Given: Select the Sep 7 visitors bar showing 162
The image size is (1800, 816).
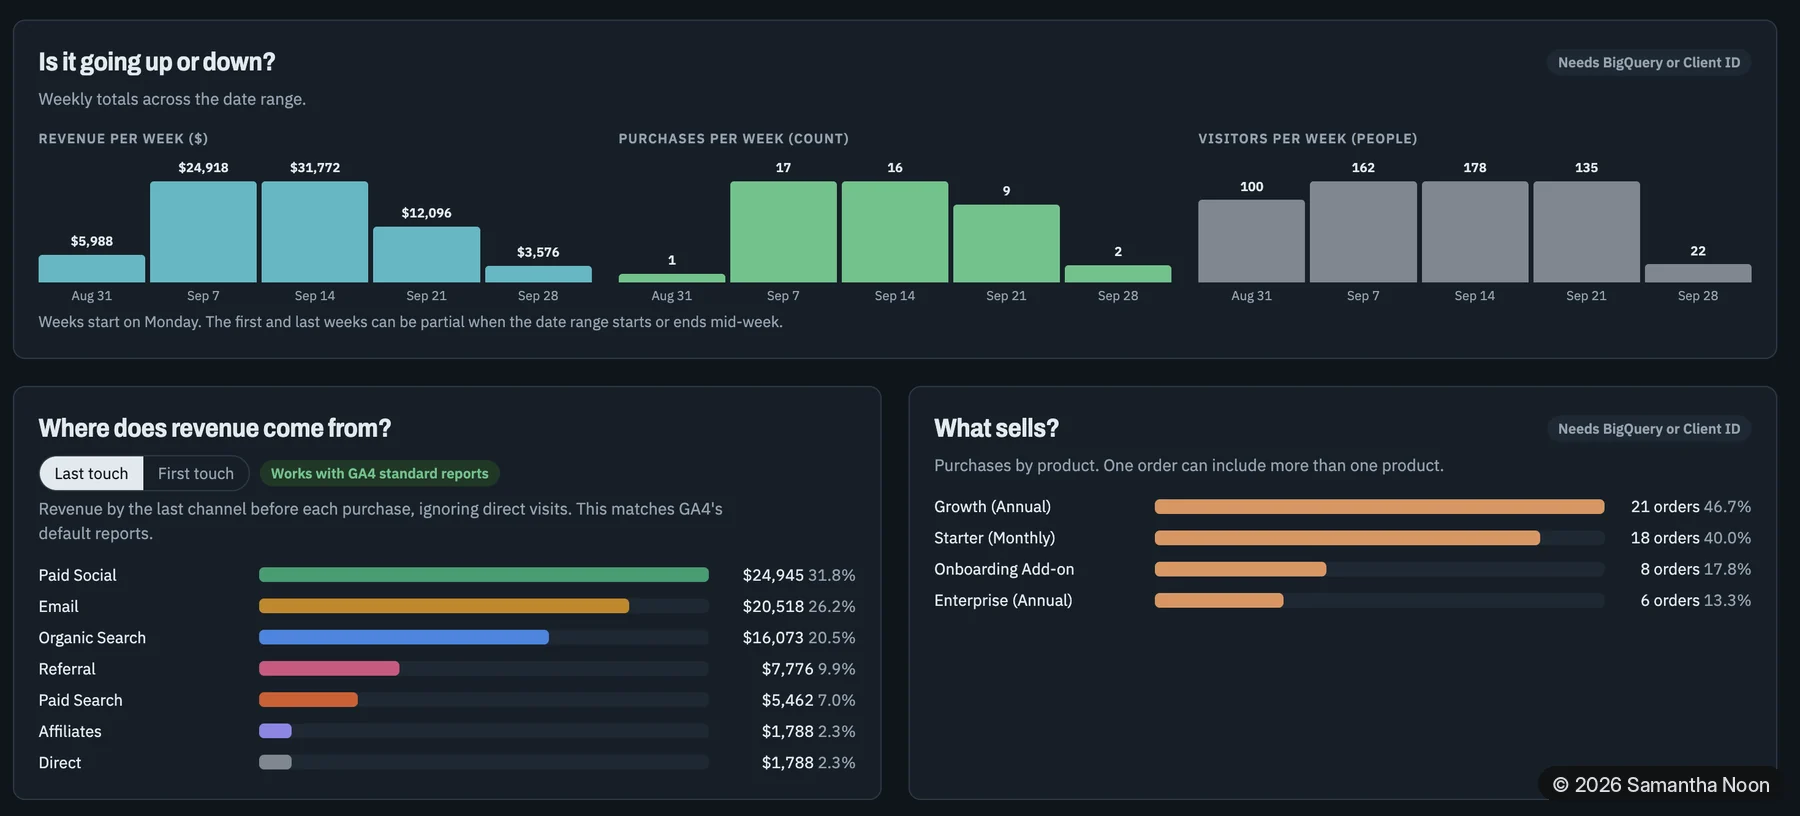Looking at the screenshot, I should tap(1363, 232).
